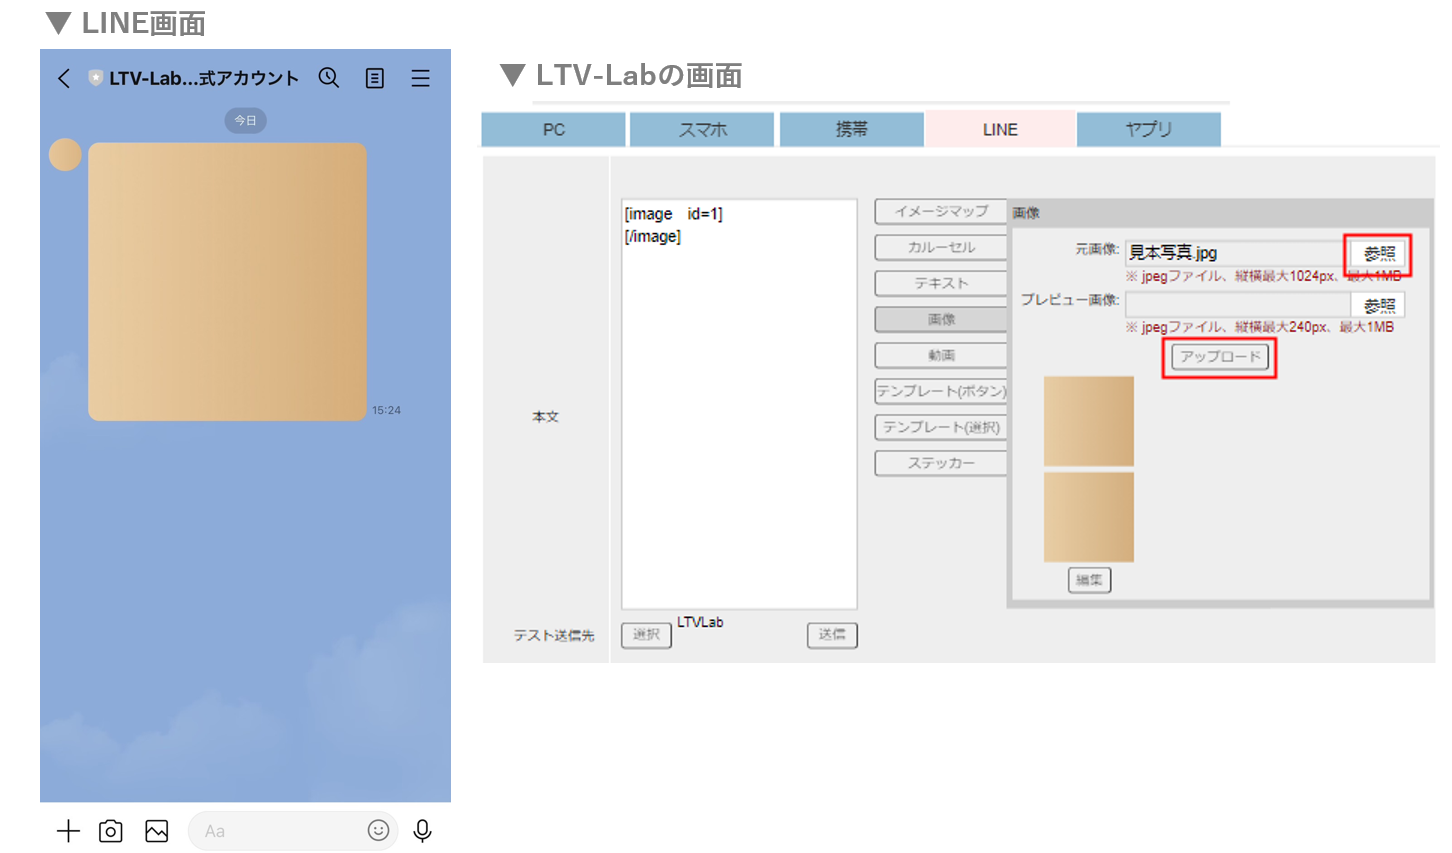Switch to the スマホ tab
1452x853 pixels.
[702, 130]
